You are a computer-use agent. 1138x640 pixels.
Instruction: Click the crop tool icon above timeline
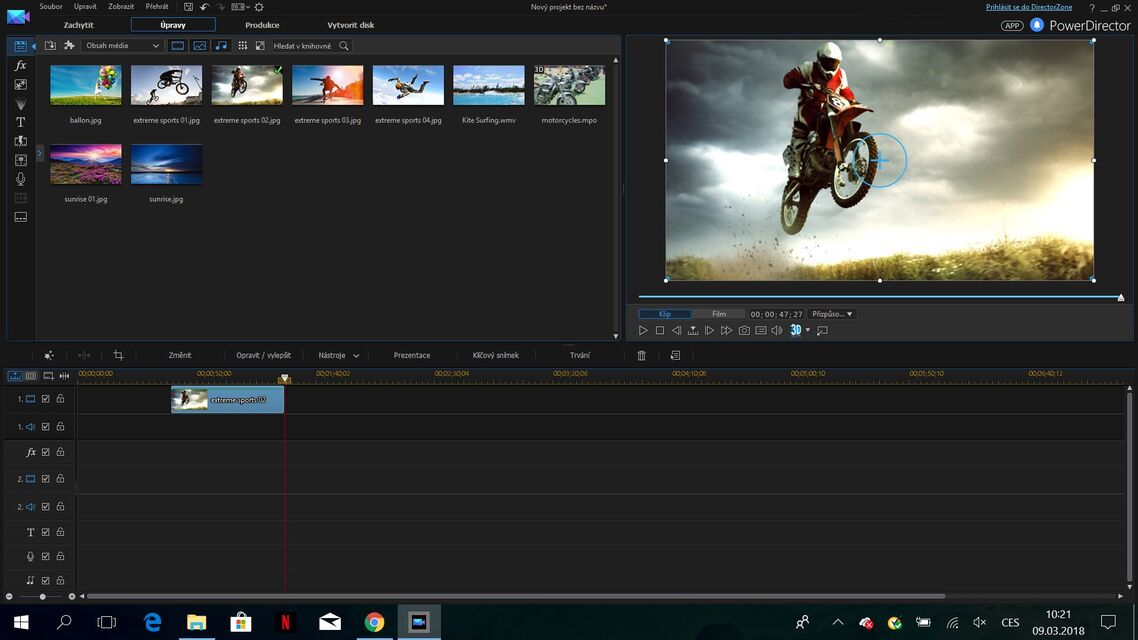click(118, 355)
